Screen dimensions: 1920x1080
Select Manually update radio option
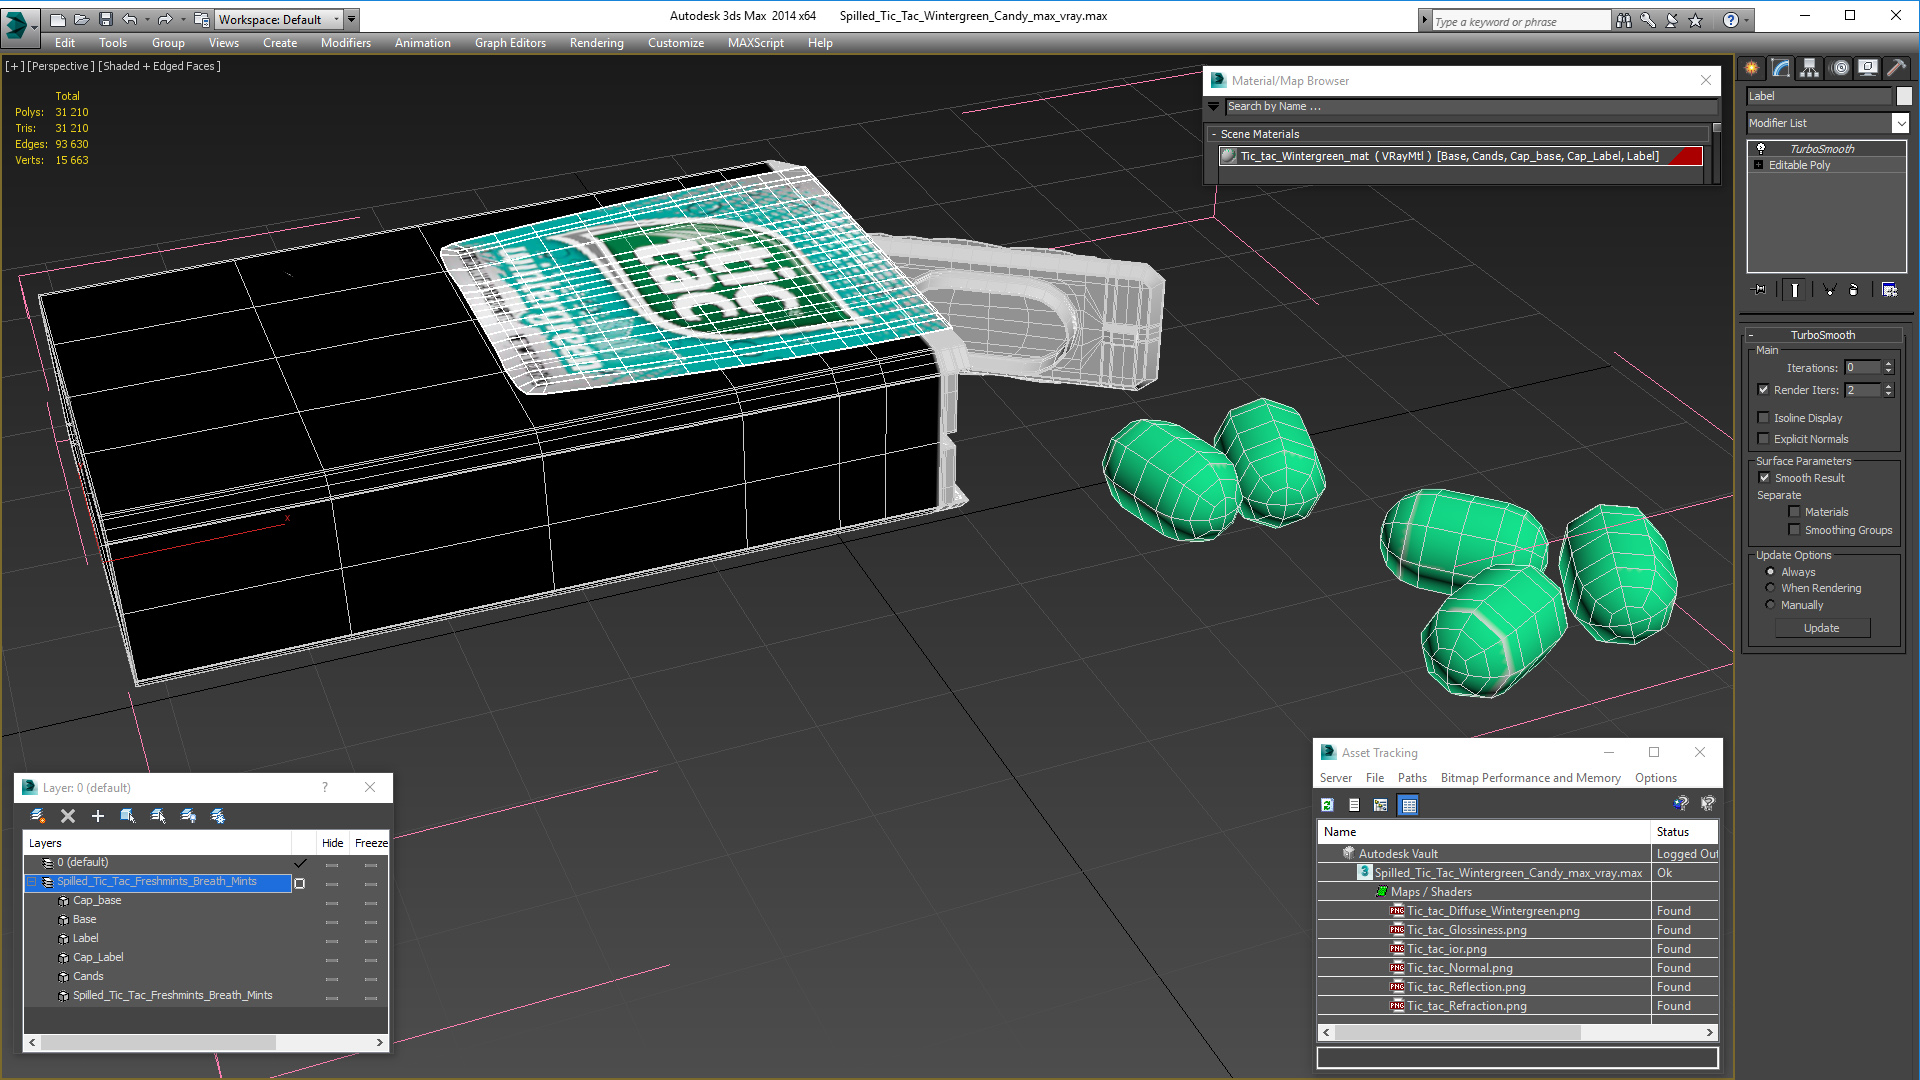pos(1770,605)
